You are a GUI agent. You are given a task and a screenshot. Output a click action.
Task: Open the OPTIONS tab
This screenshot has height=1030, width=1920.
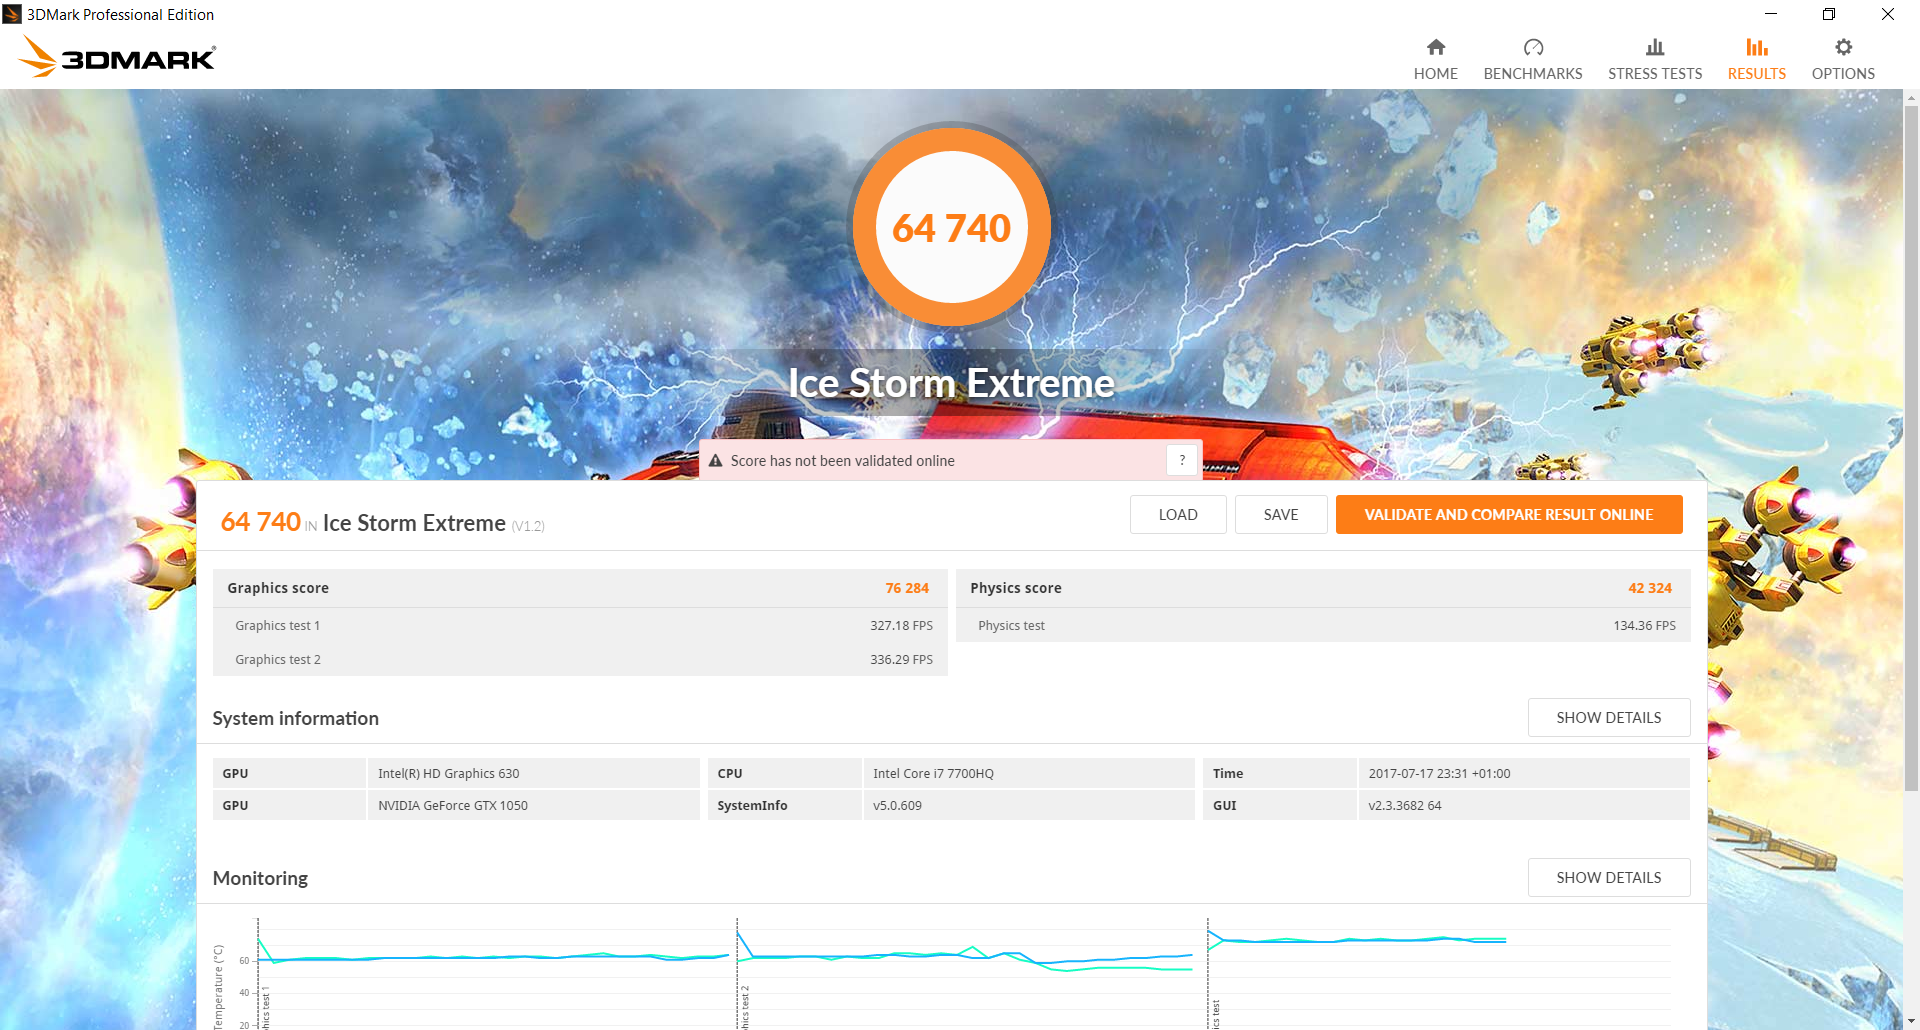point(1843,60)
